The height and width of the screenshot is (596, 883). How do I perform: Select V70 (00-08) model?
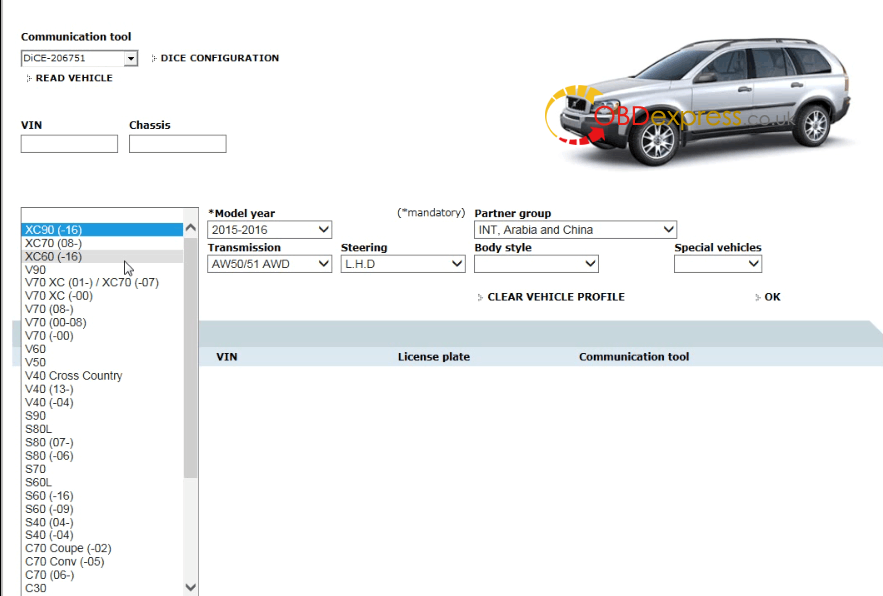102,322
